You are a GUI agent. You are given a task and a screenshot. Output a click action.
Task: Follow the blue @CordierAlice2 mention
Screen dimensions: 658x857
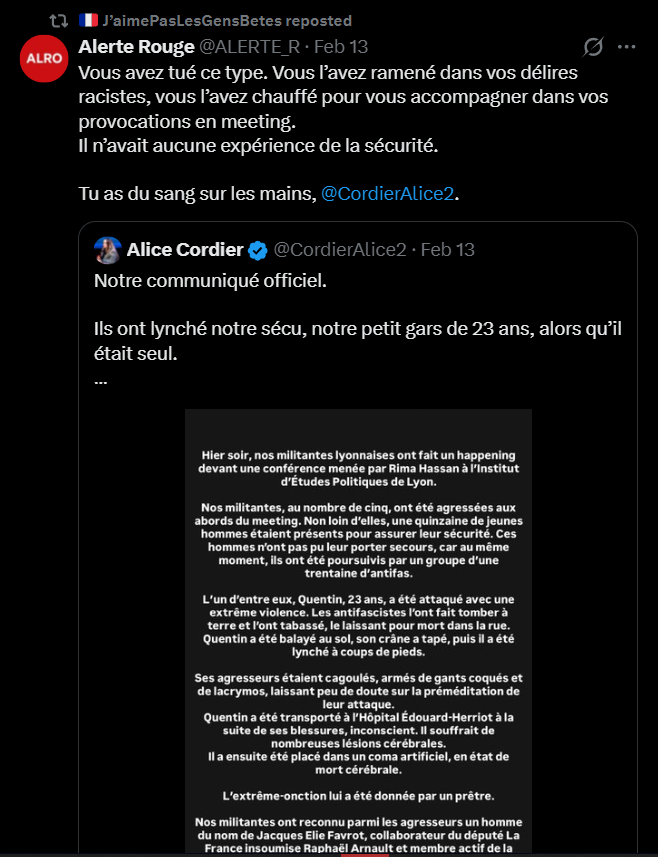(388, 194)
